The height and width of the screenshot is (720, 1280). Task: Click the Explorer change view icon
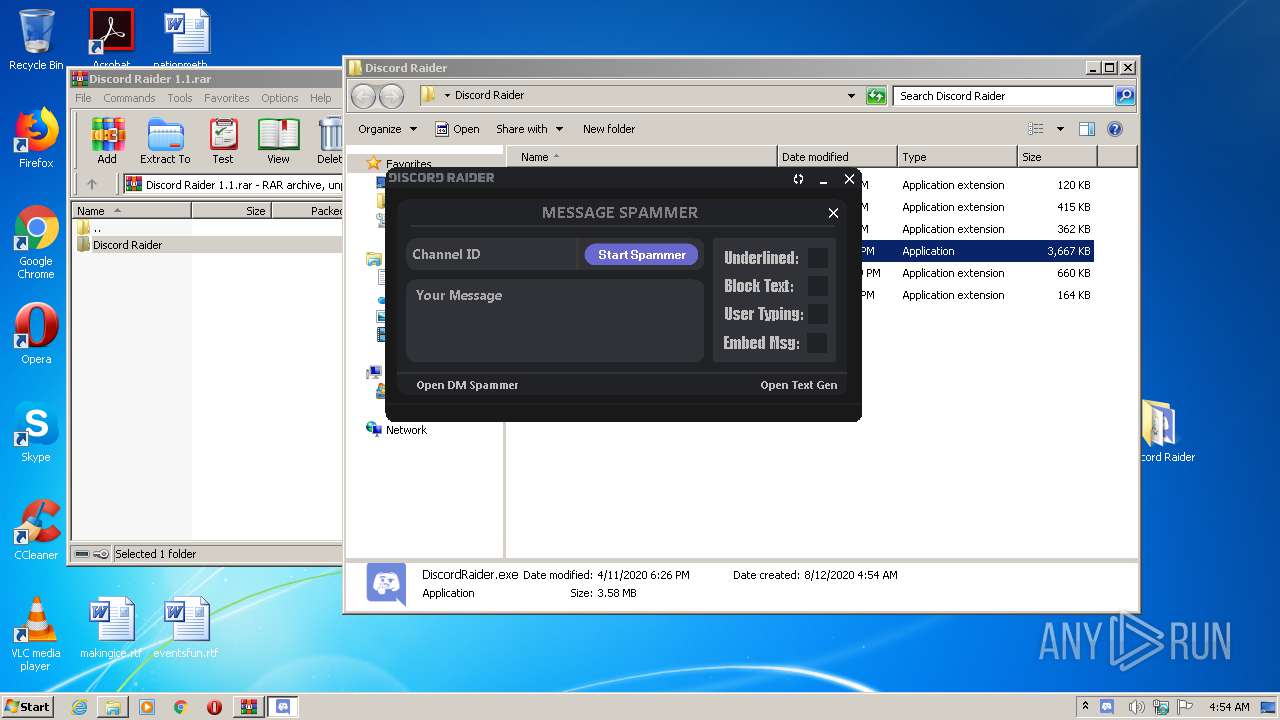point(1036,129)
